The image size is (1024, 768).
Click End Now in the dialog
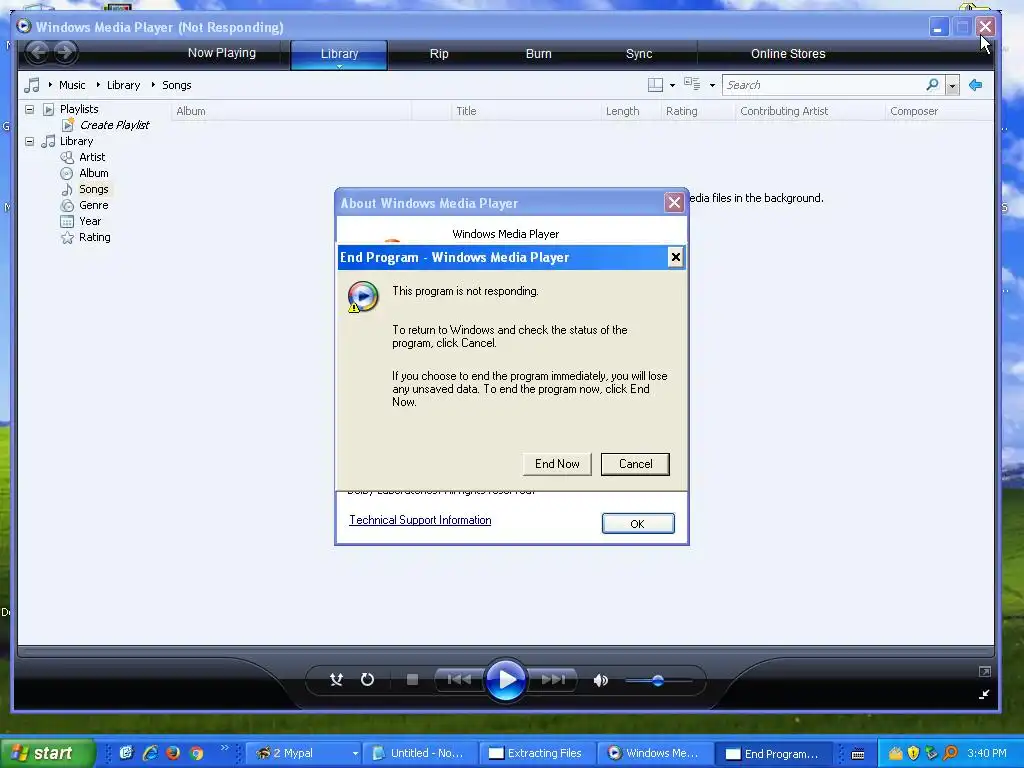[x=557, y=464]
